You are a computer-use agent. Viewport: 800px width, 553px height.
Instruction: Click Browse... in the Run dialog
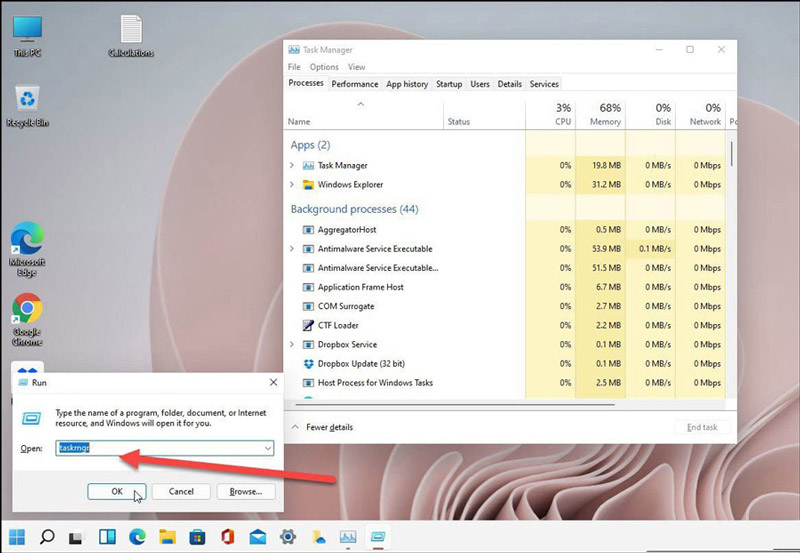pyautogui.click(x=245, y=491)
